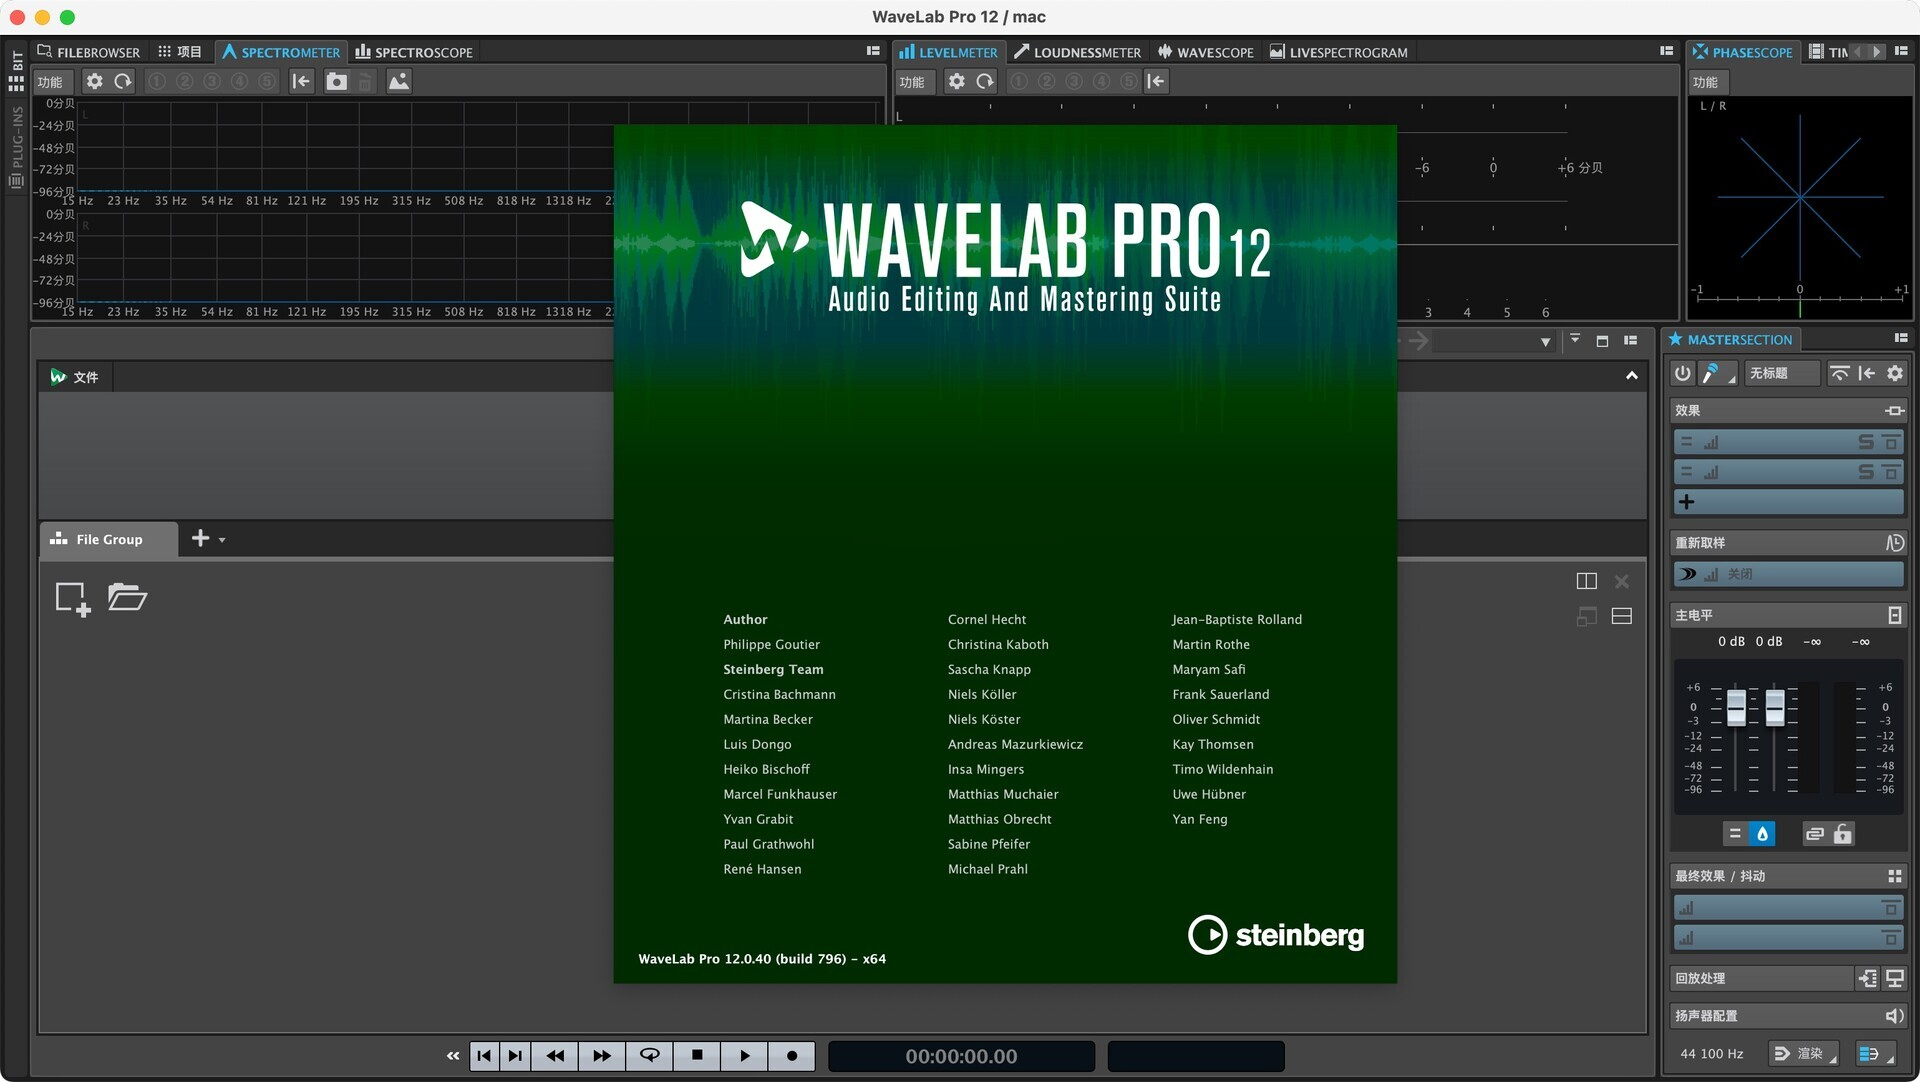Click the playback processing monitor icon
The height and width of the screenshot is (1082, 1920).
tap(1894, 979)
